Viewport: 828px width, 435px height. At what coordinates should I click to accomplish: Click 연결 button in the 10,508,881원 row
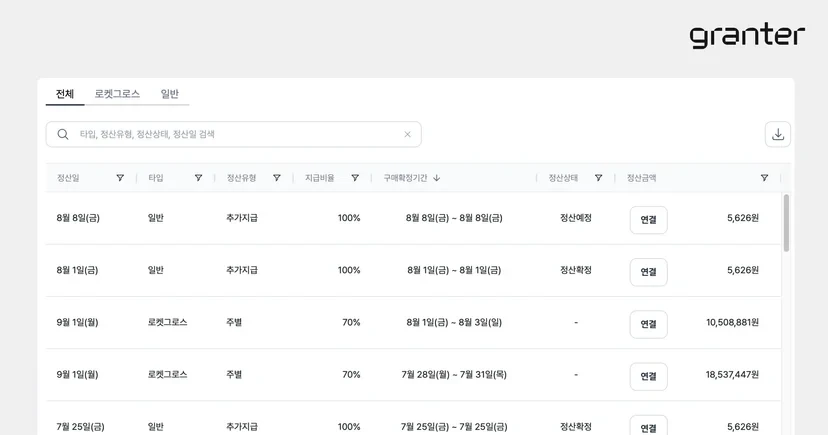(648, 324)
